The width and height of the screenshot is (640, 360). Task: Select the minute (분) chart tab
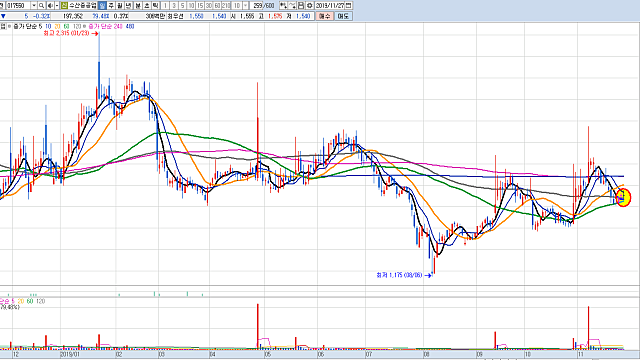coord(138,5)
